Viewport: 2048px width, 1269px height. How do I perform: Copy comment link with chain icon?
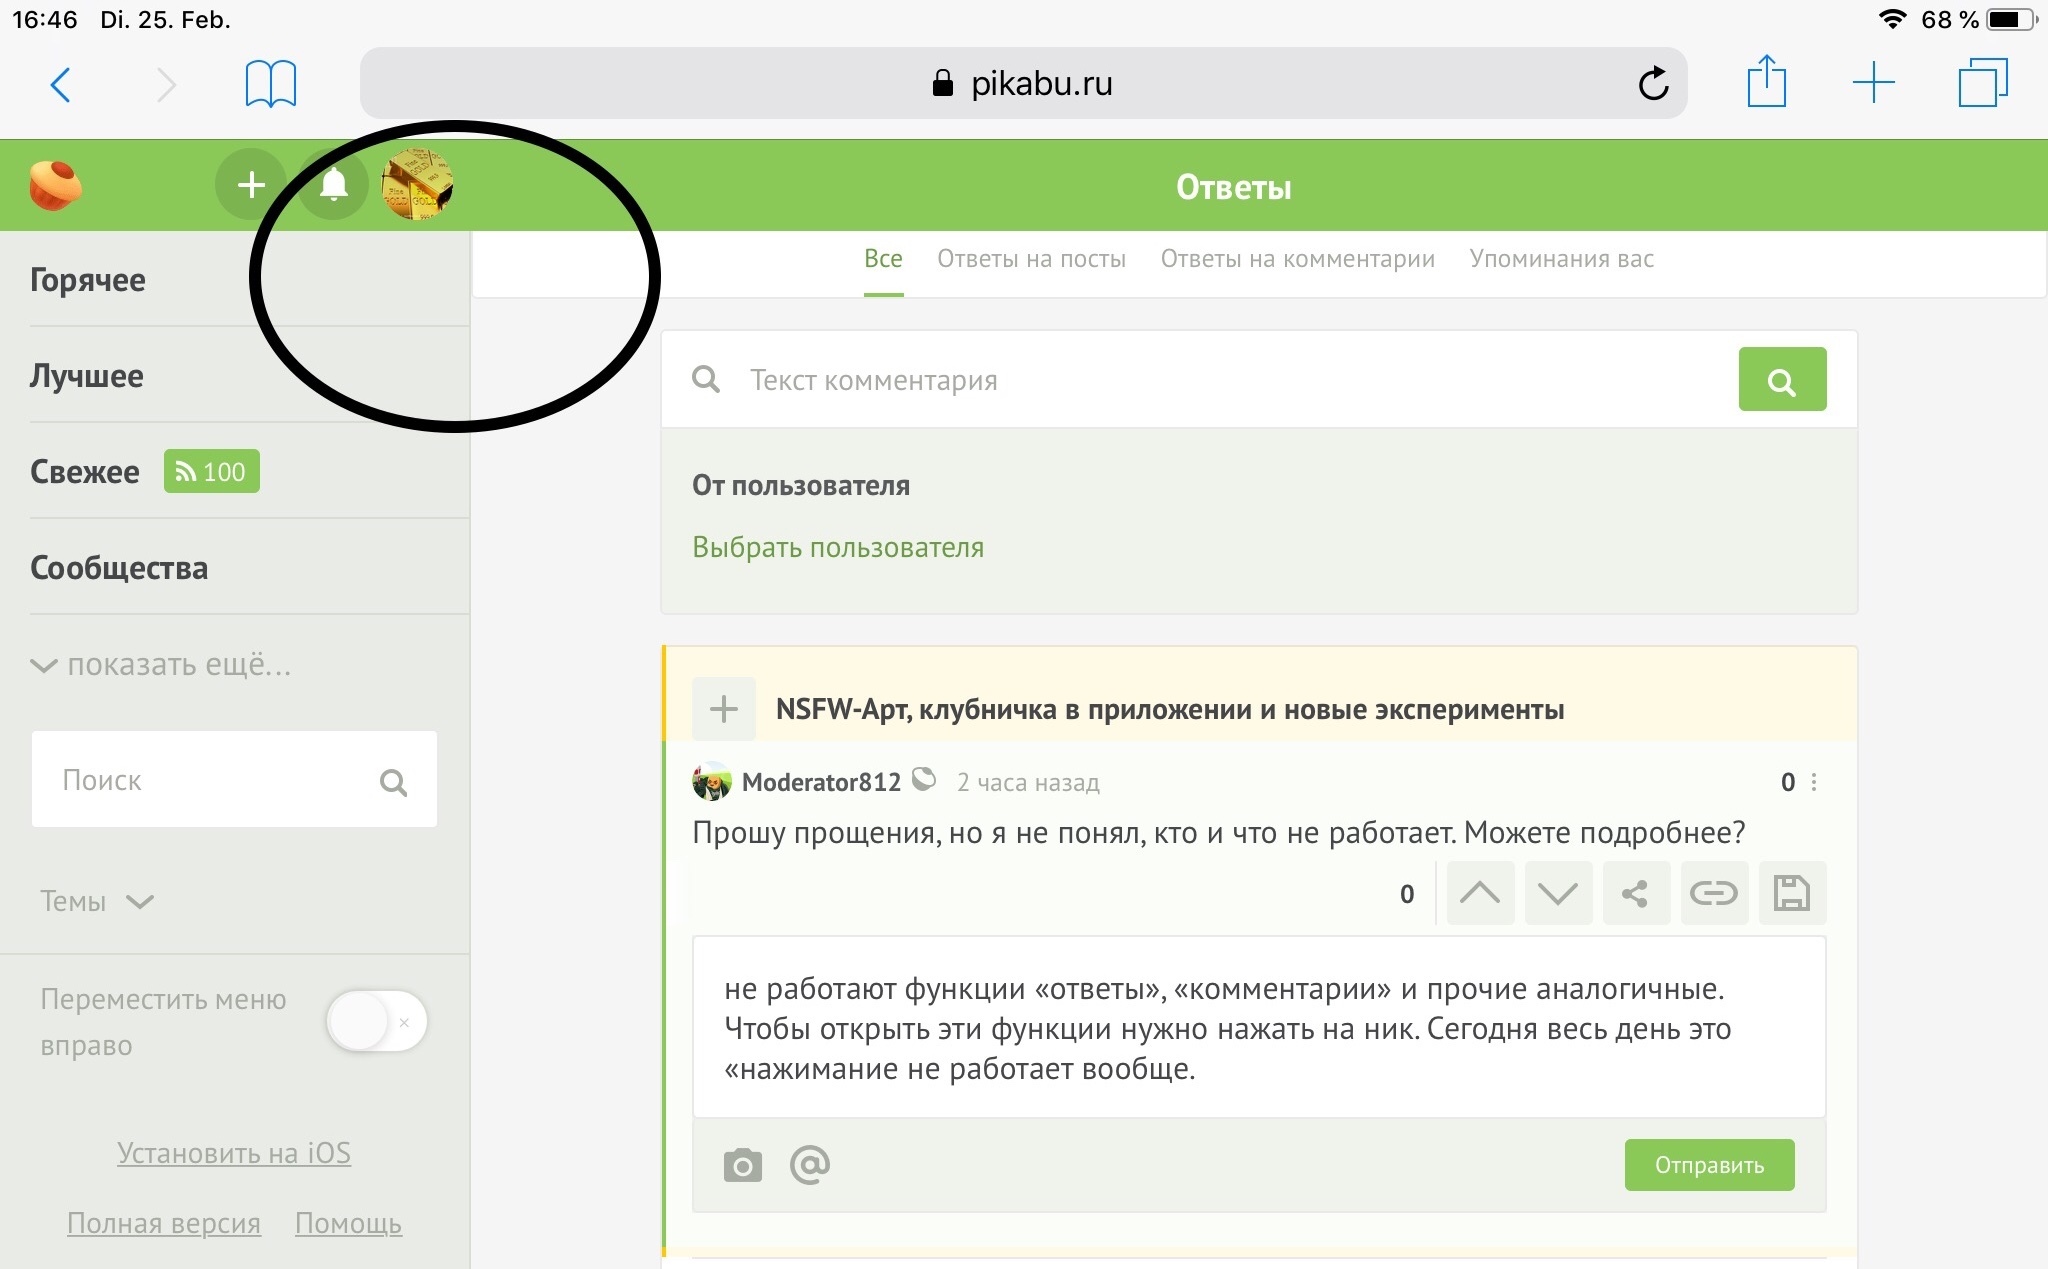point(1713,893)
